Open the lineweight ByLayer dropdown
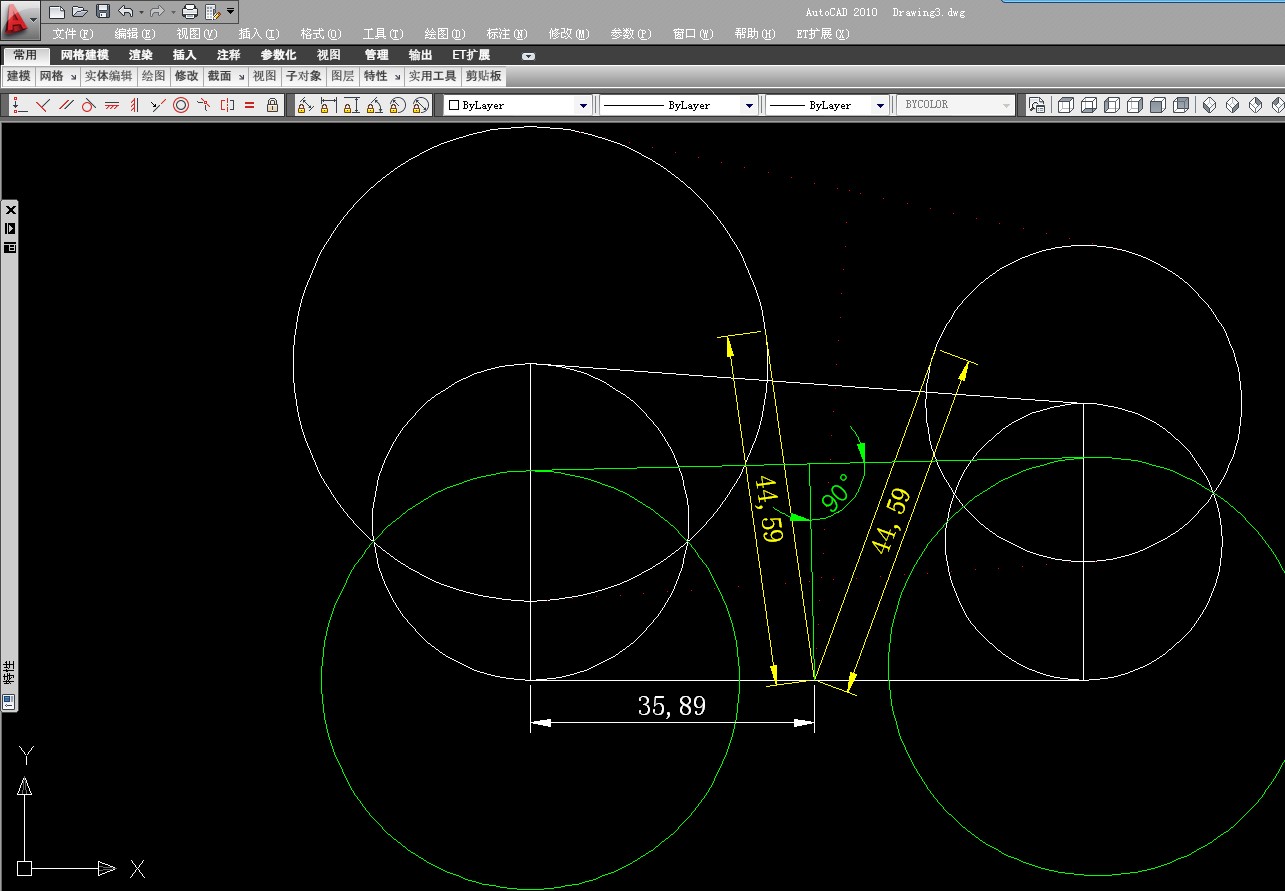The height and width of the screenshot is (891, 1285). coord(827,105)
